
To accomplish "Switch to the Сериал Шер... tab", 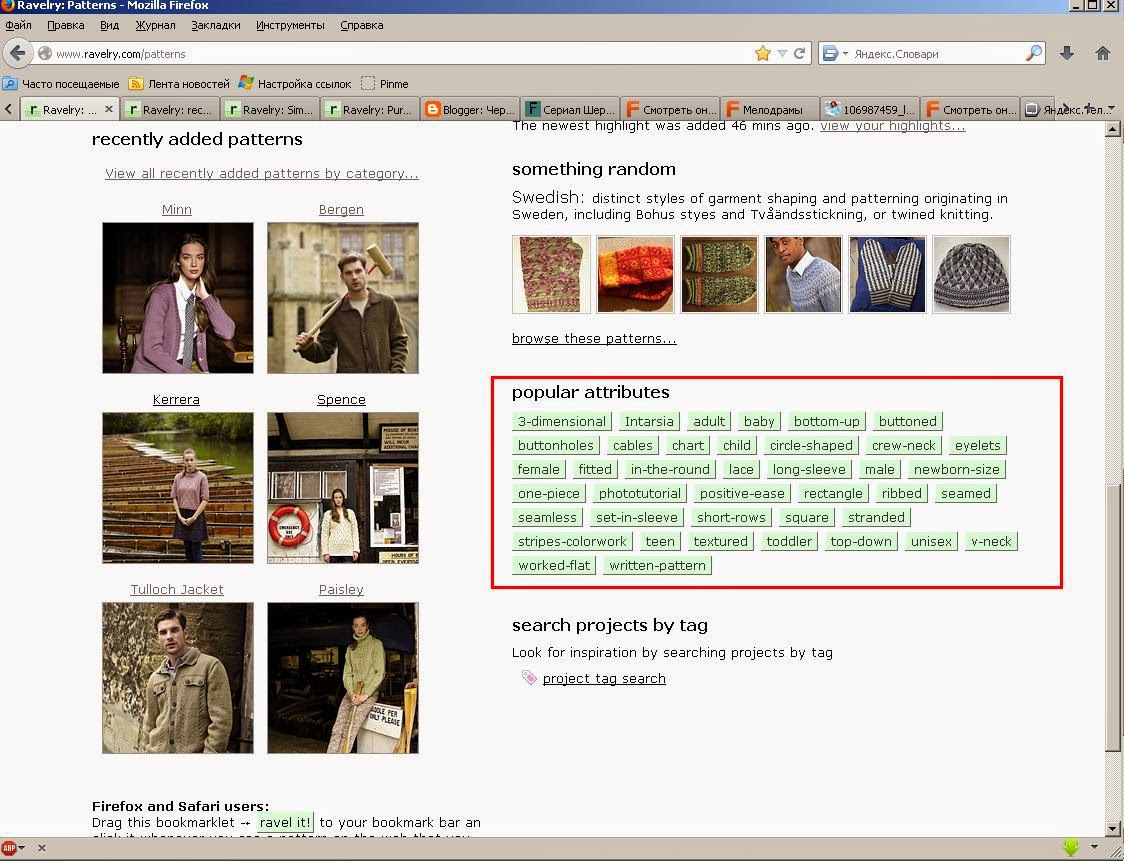I will [570, 110].
